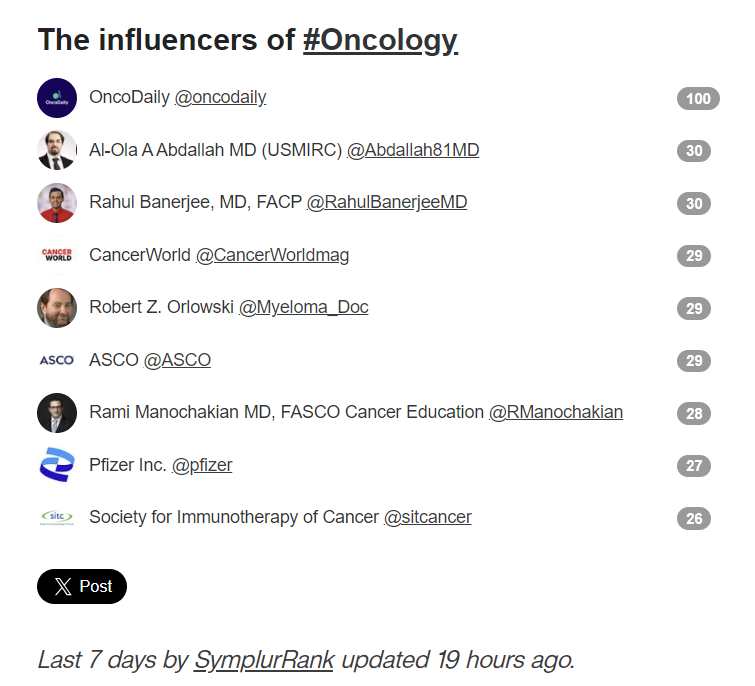Click OncoDaily's score badge showing 100

[698, 99]
